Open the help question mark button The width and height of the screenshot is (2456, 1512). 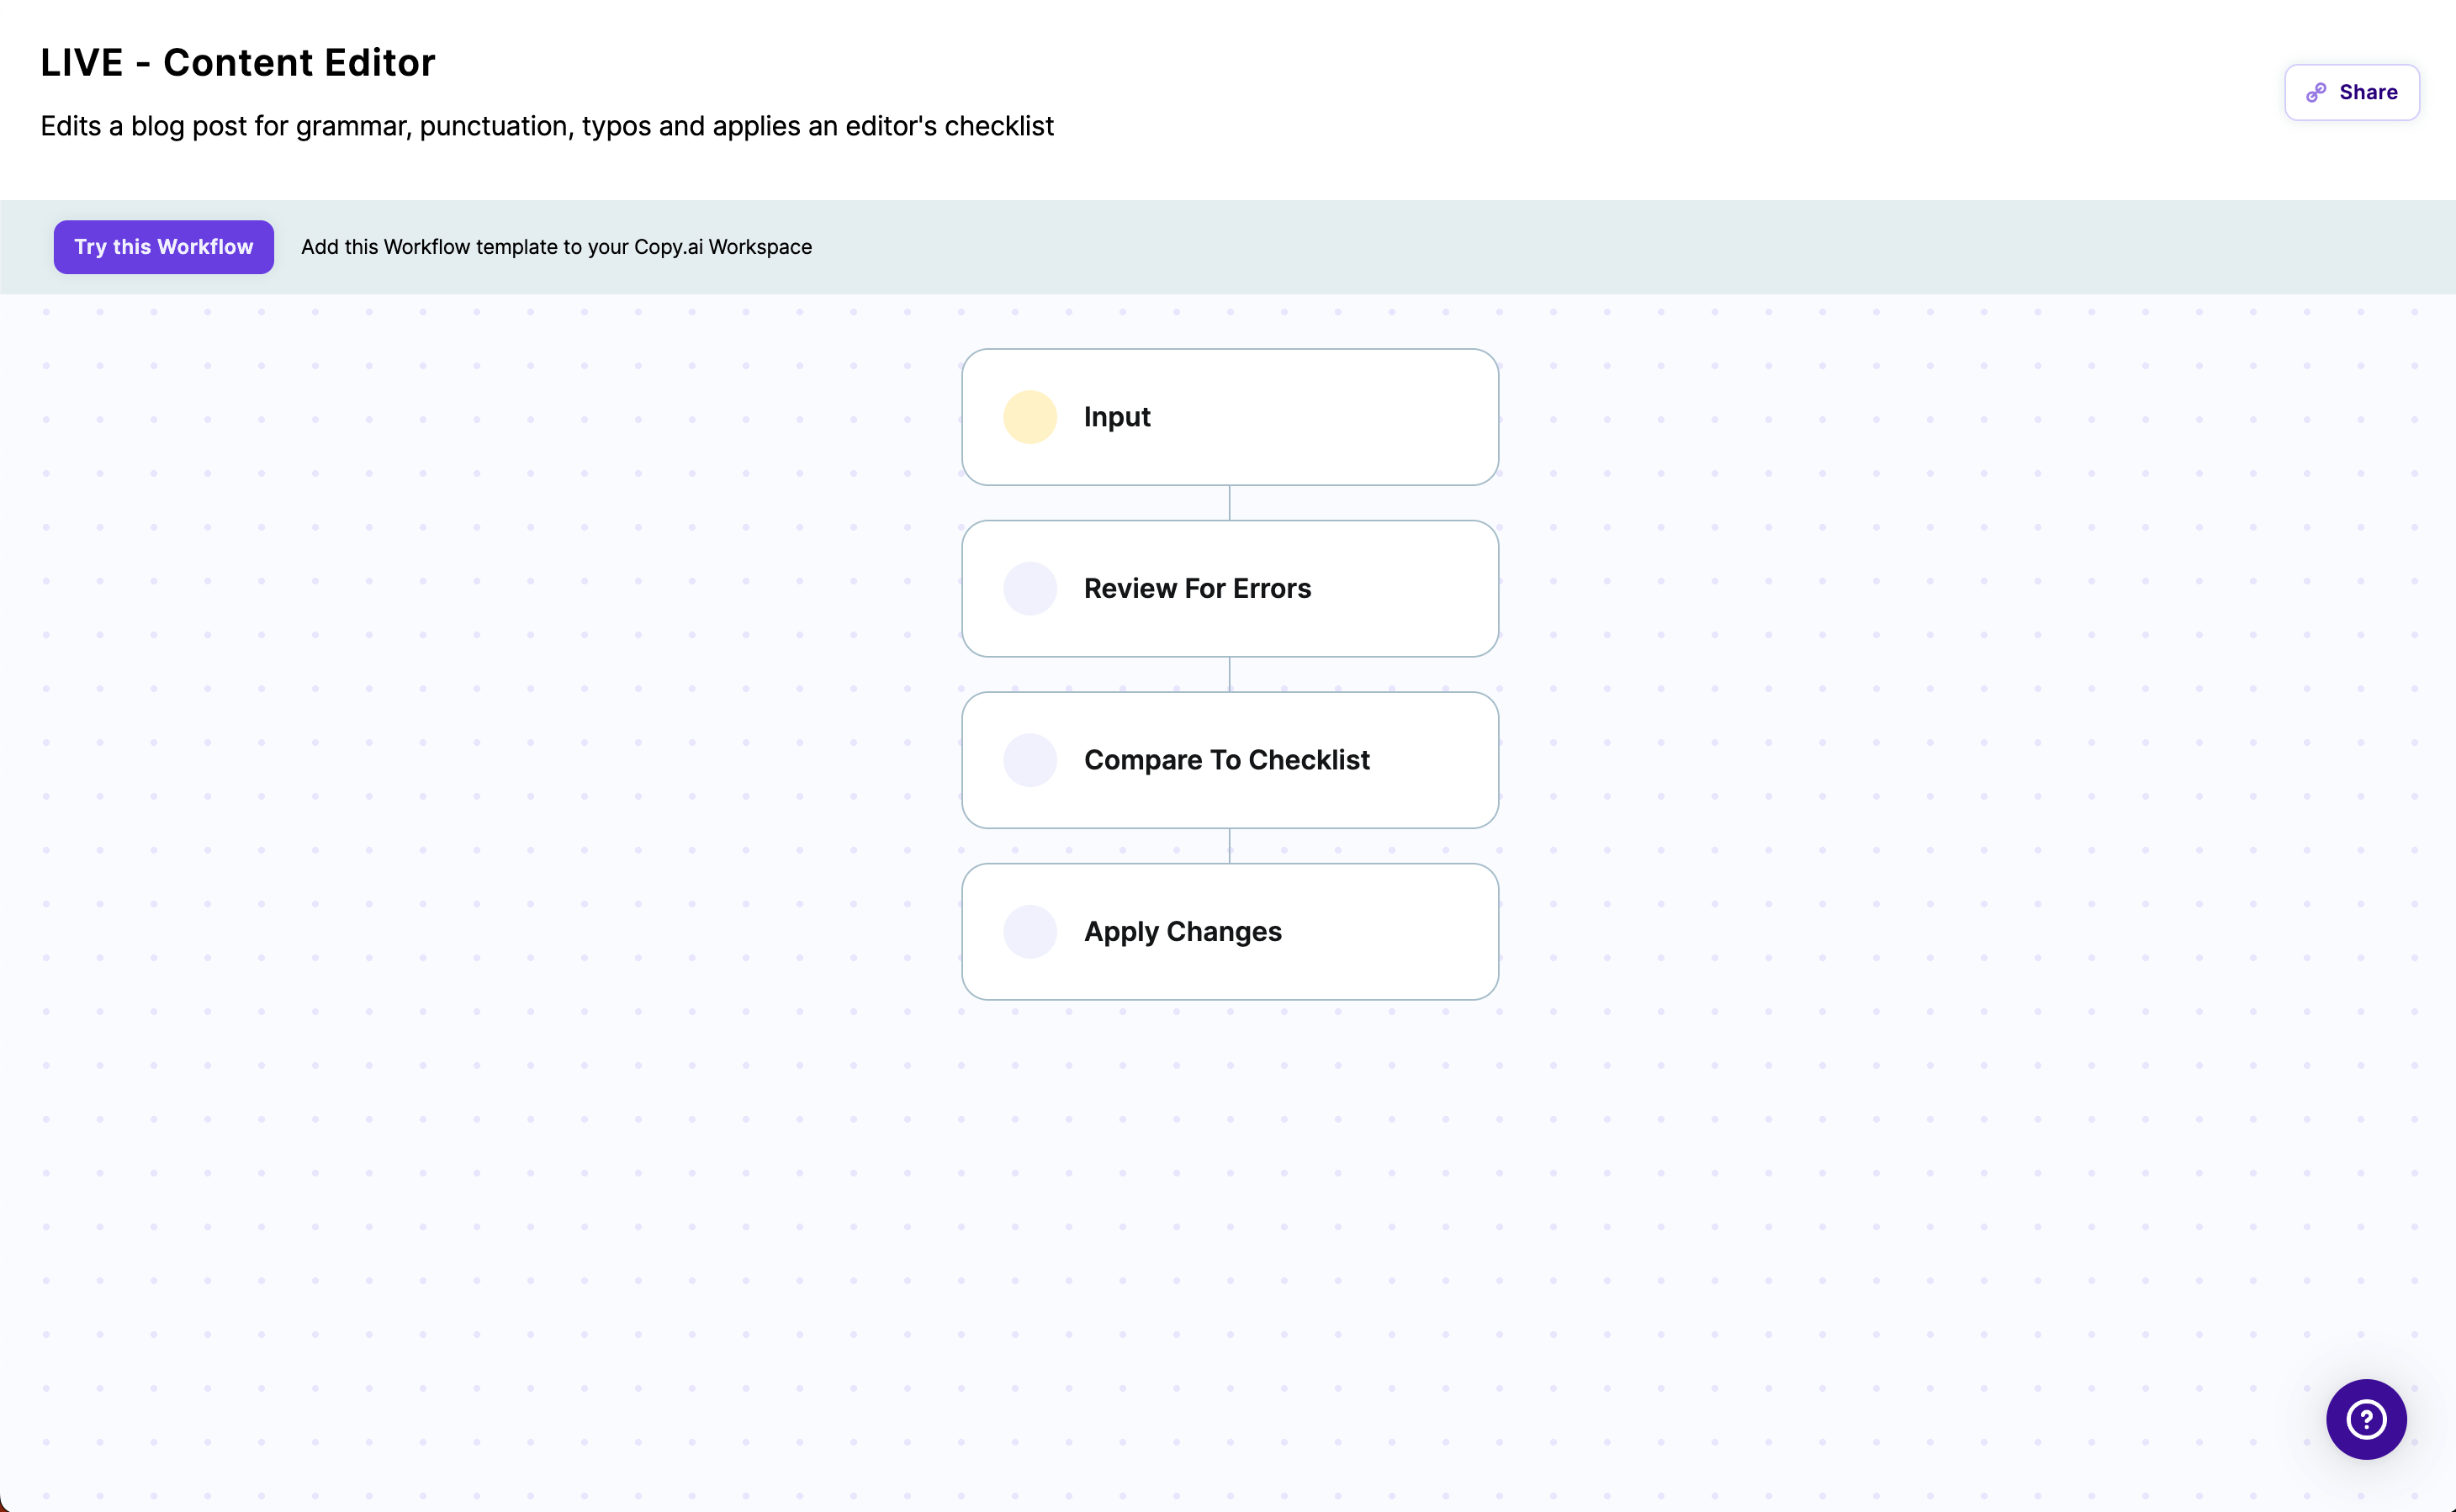point(2365,1419)
